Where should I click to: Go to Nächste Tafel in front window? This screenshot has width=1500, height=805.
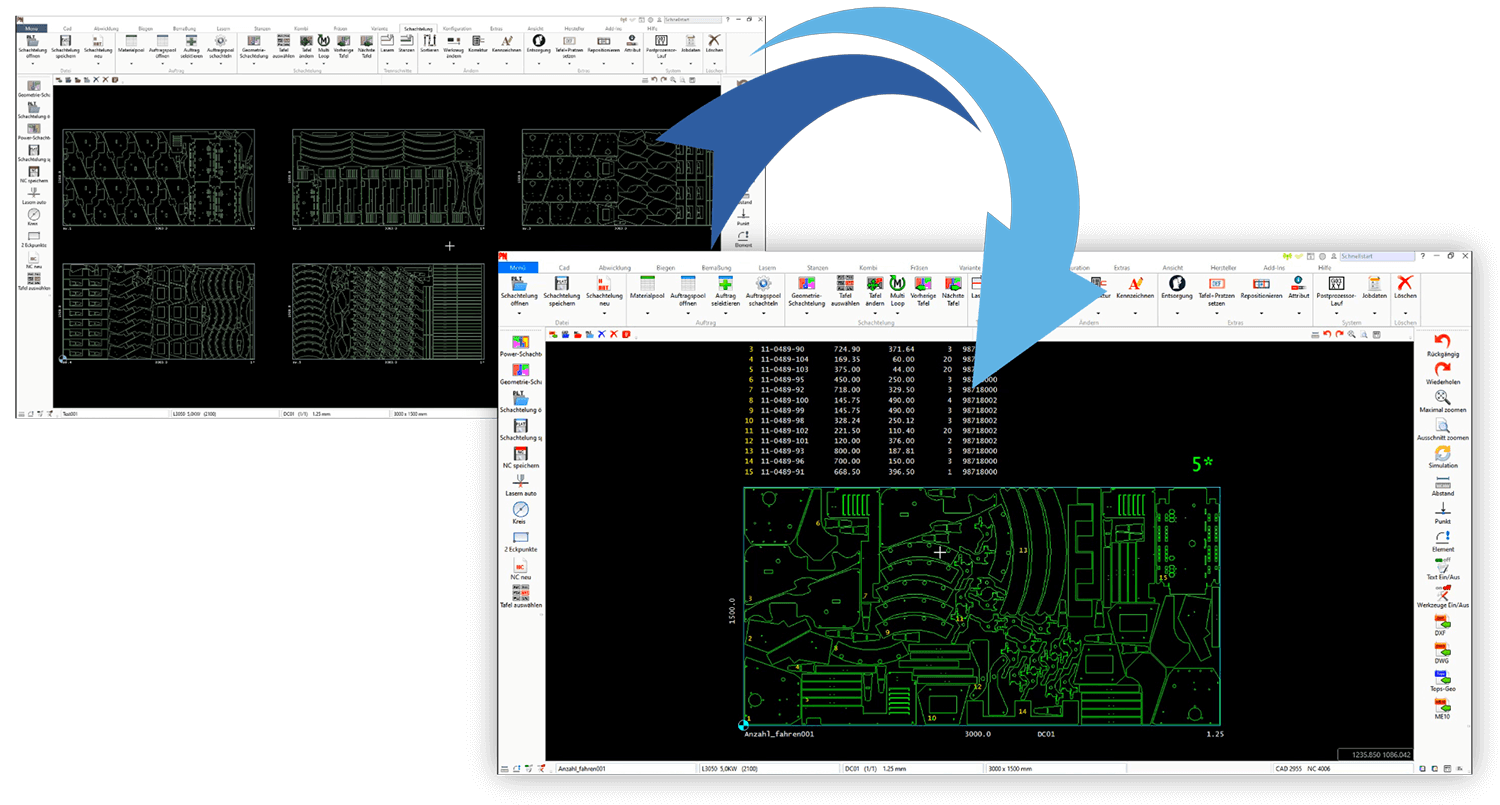tap(952, 291)
